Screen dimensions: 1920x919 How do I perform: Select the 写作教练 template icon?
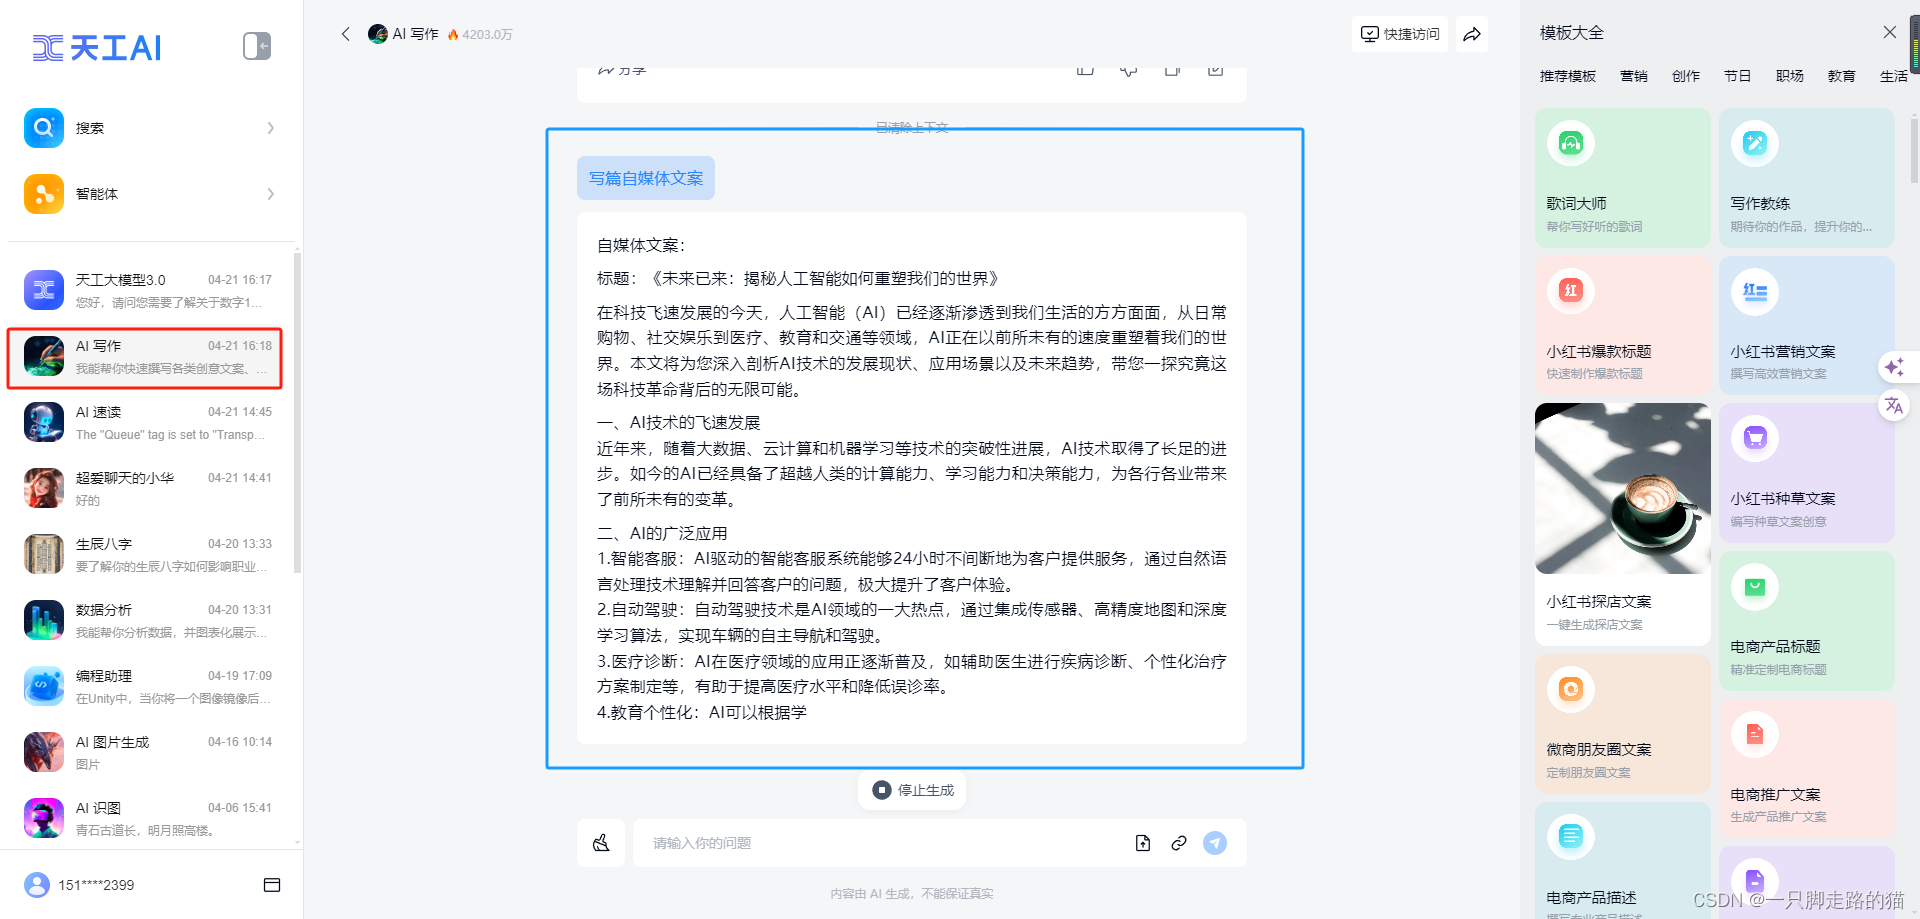click(1755, 143)
